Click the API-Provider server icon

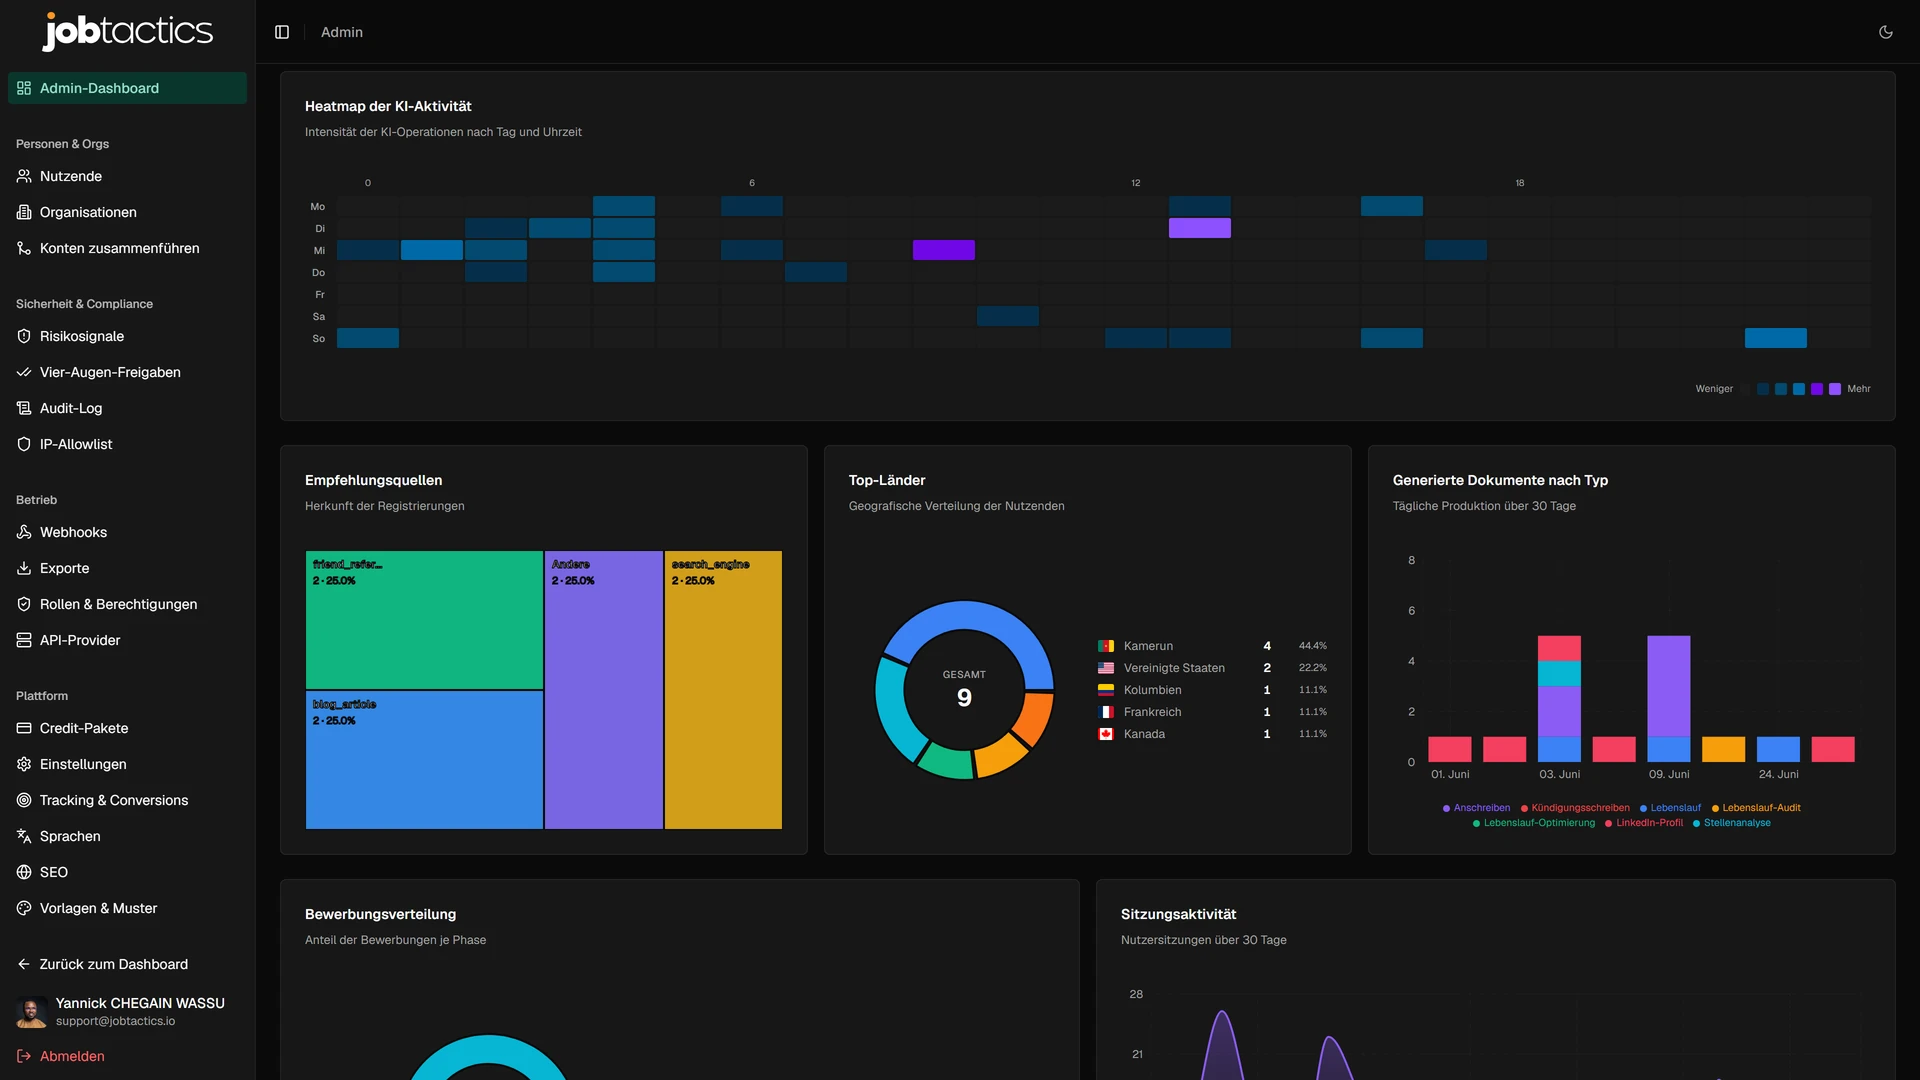click(x=24, y=640)
